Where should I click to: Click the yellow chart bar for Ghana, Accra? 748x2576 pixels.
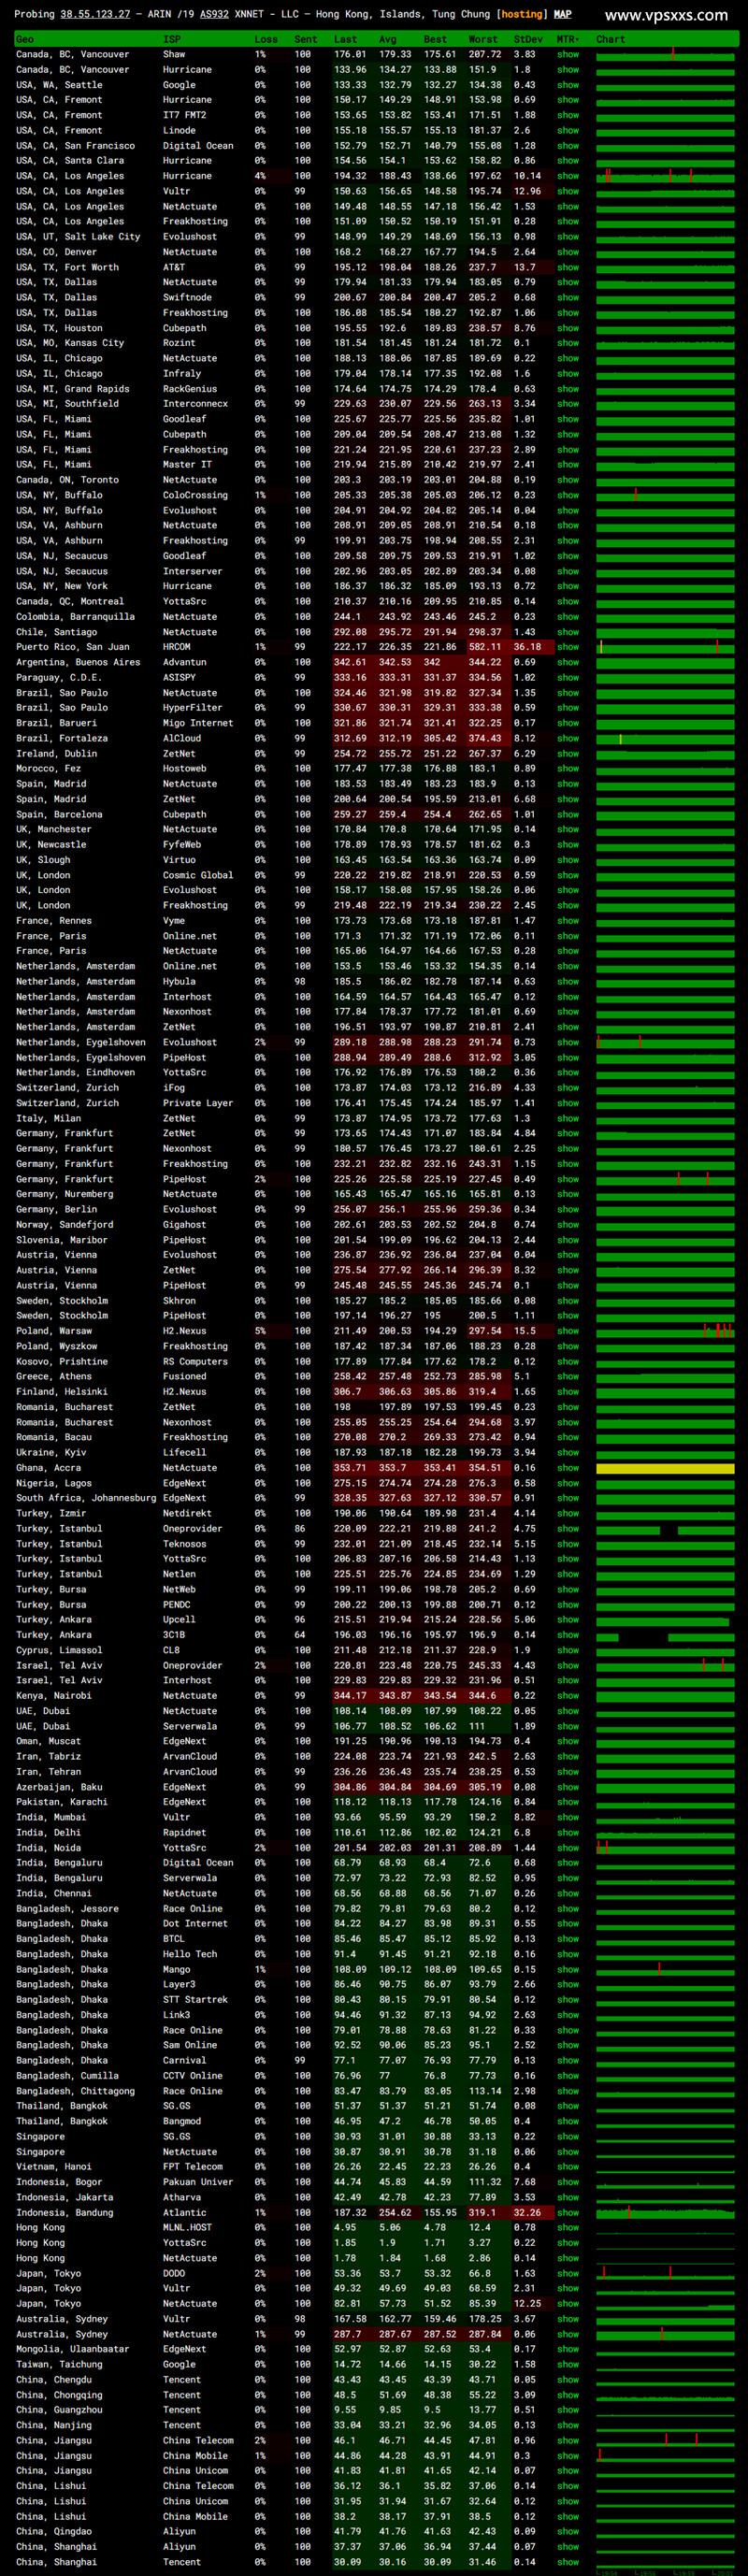click(665, 1468)
